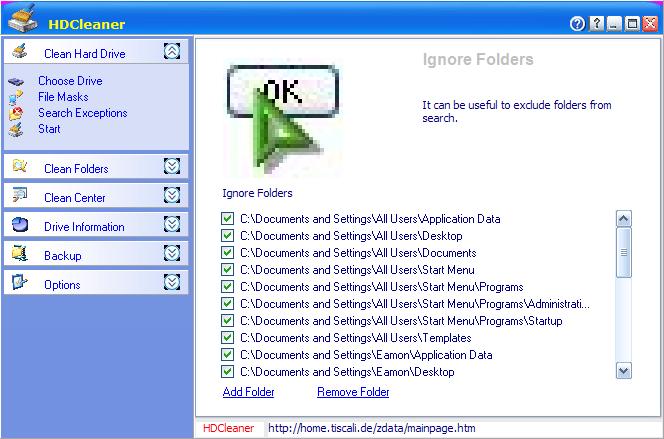Select the All Users\Documents path text
664x439 pixels.
(x=358, y=253)
